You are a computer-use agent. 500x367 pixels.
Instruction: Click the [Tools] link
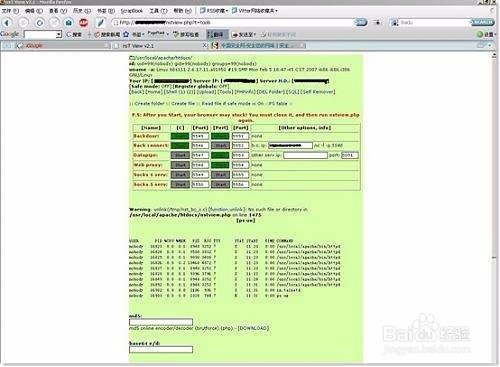pyautogui.click(x=226, y=92)
